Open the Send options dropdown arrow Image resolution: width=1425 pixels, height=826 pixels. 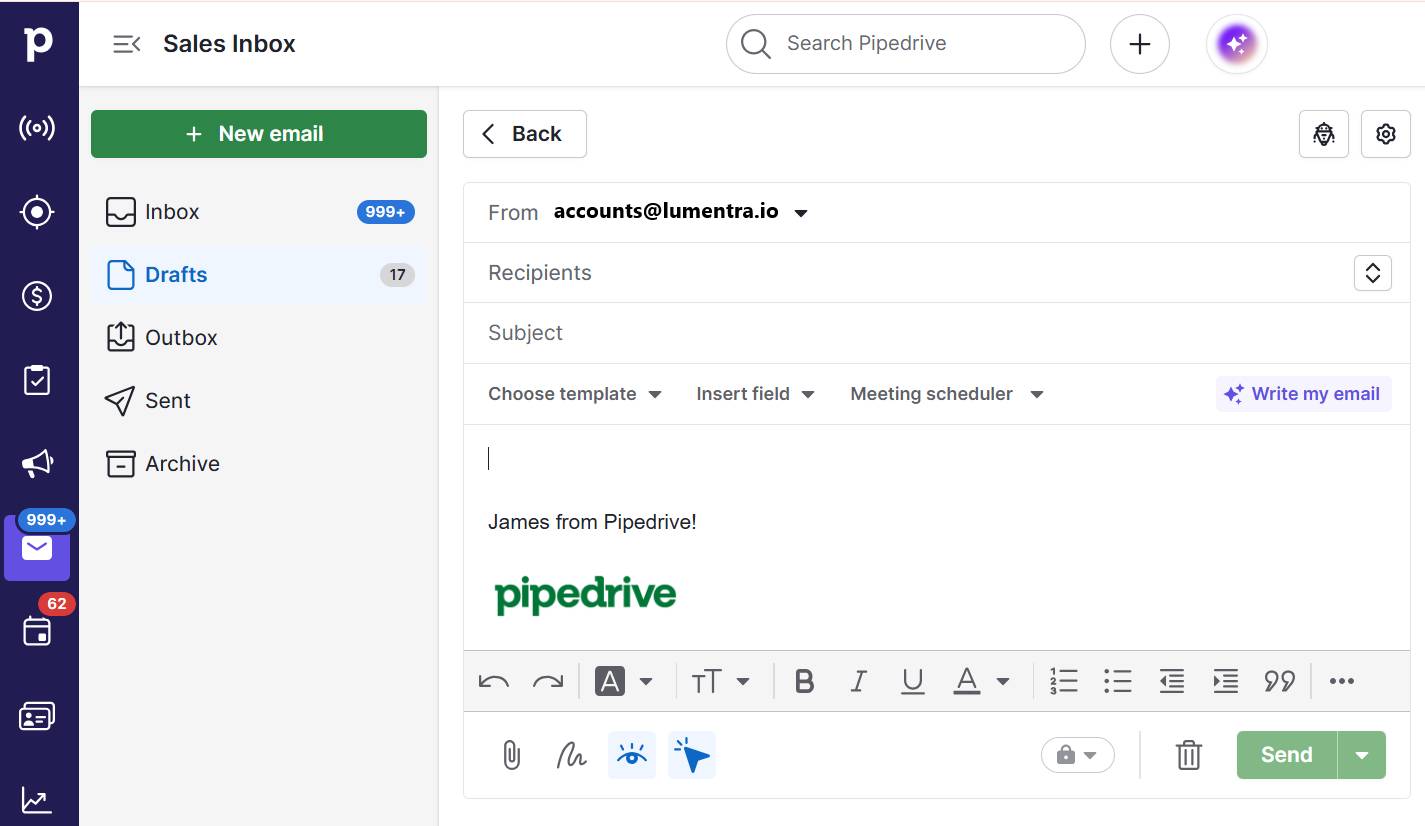point(1362,755)
